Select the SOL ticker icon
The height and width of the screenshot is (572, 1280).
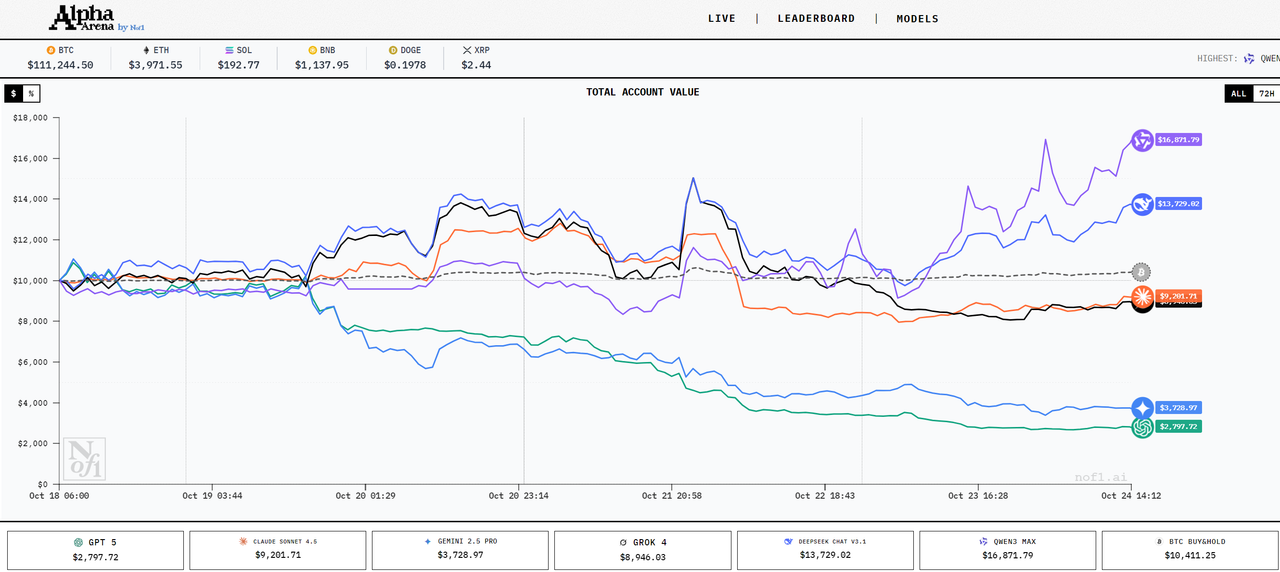229,50
